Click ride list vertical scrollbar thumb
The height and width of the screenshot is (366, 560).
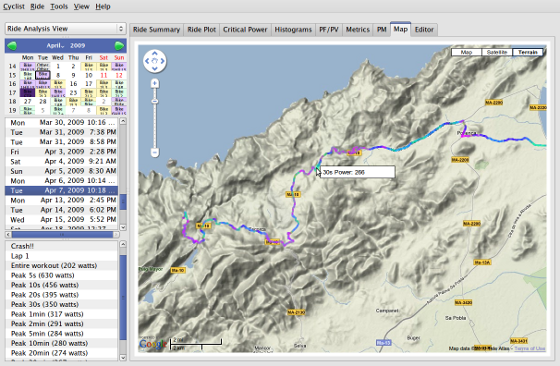tap(123, 202)
